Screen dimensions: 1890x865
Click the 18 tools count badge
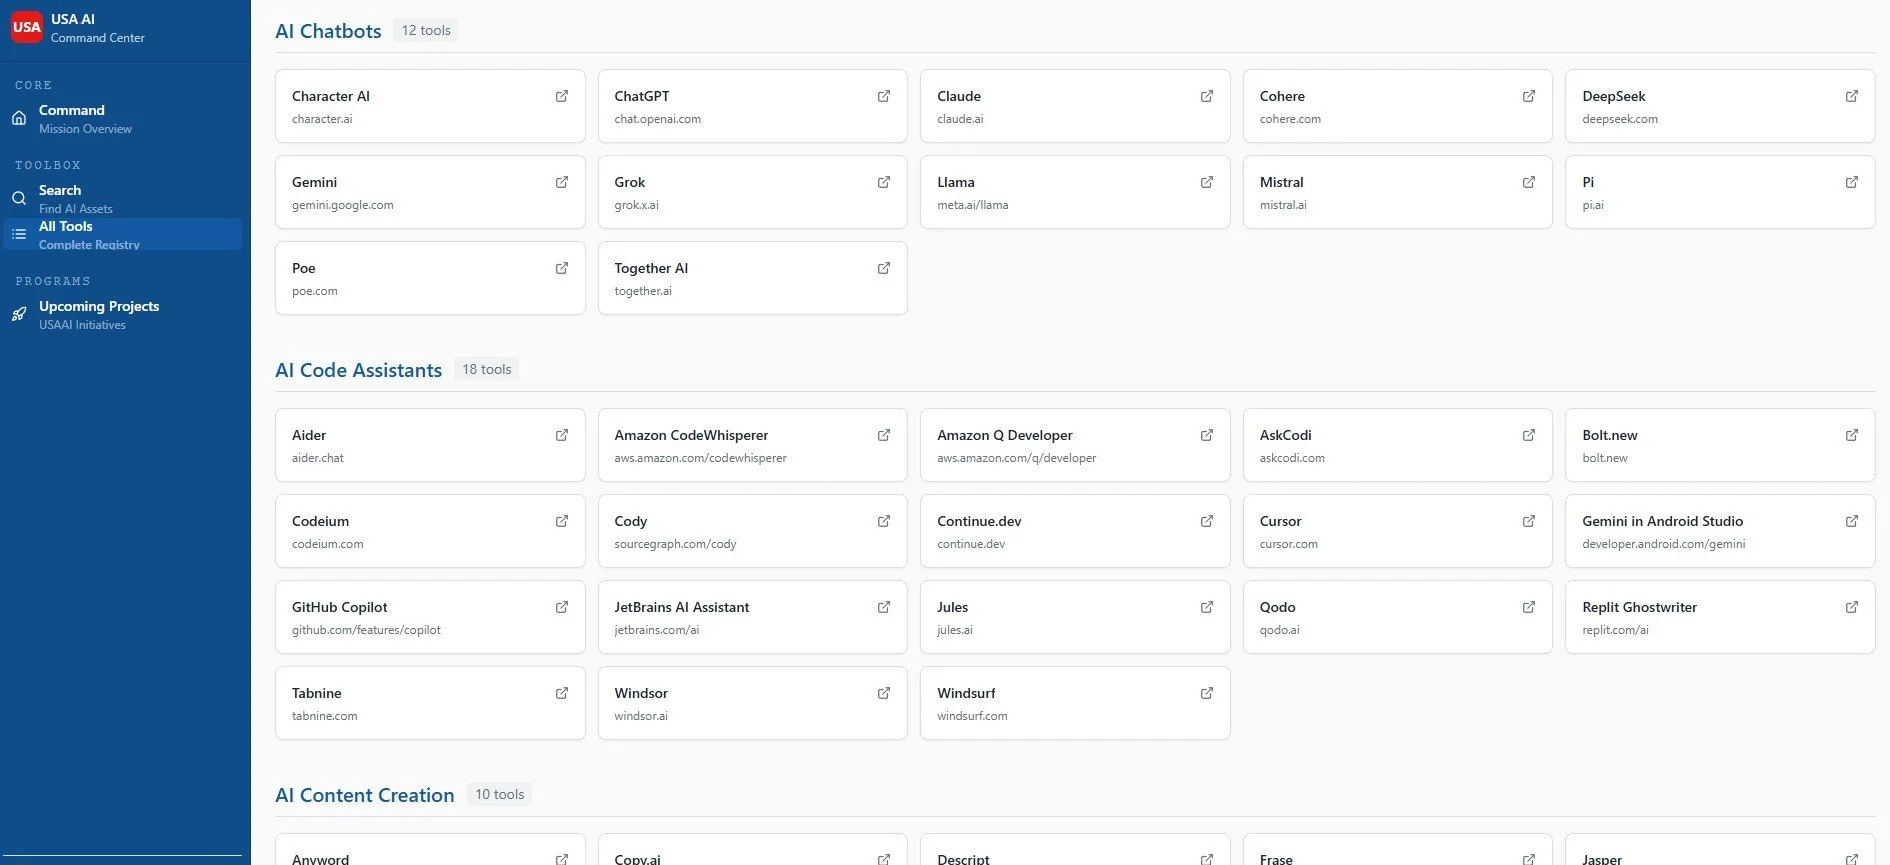(x=486, y=370)
